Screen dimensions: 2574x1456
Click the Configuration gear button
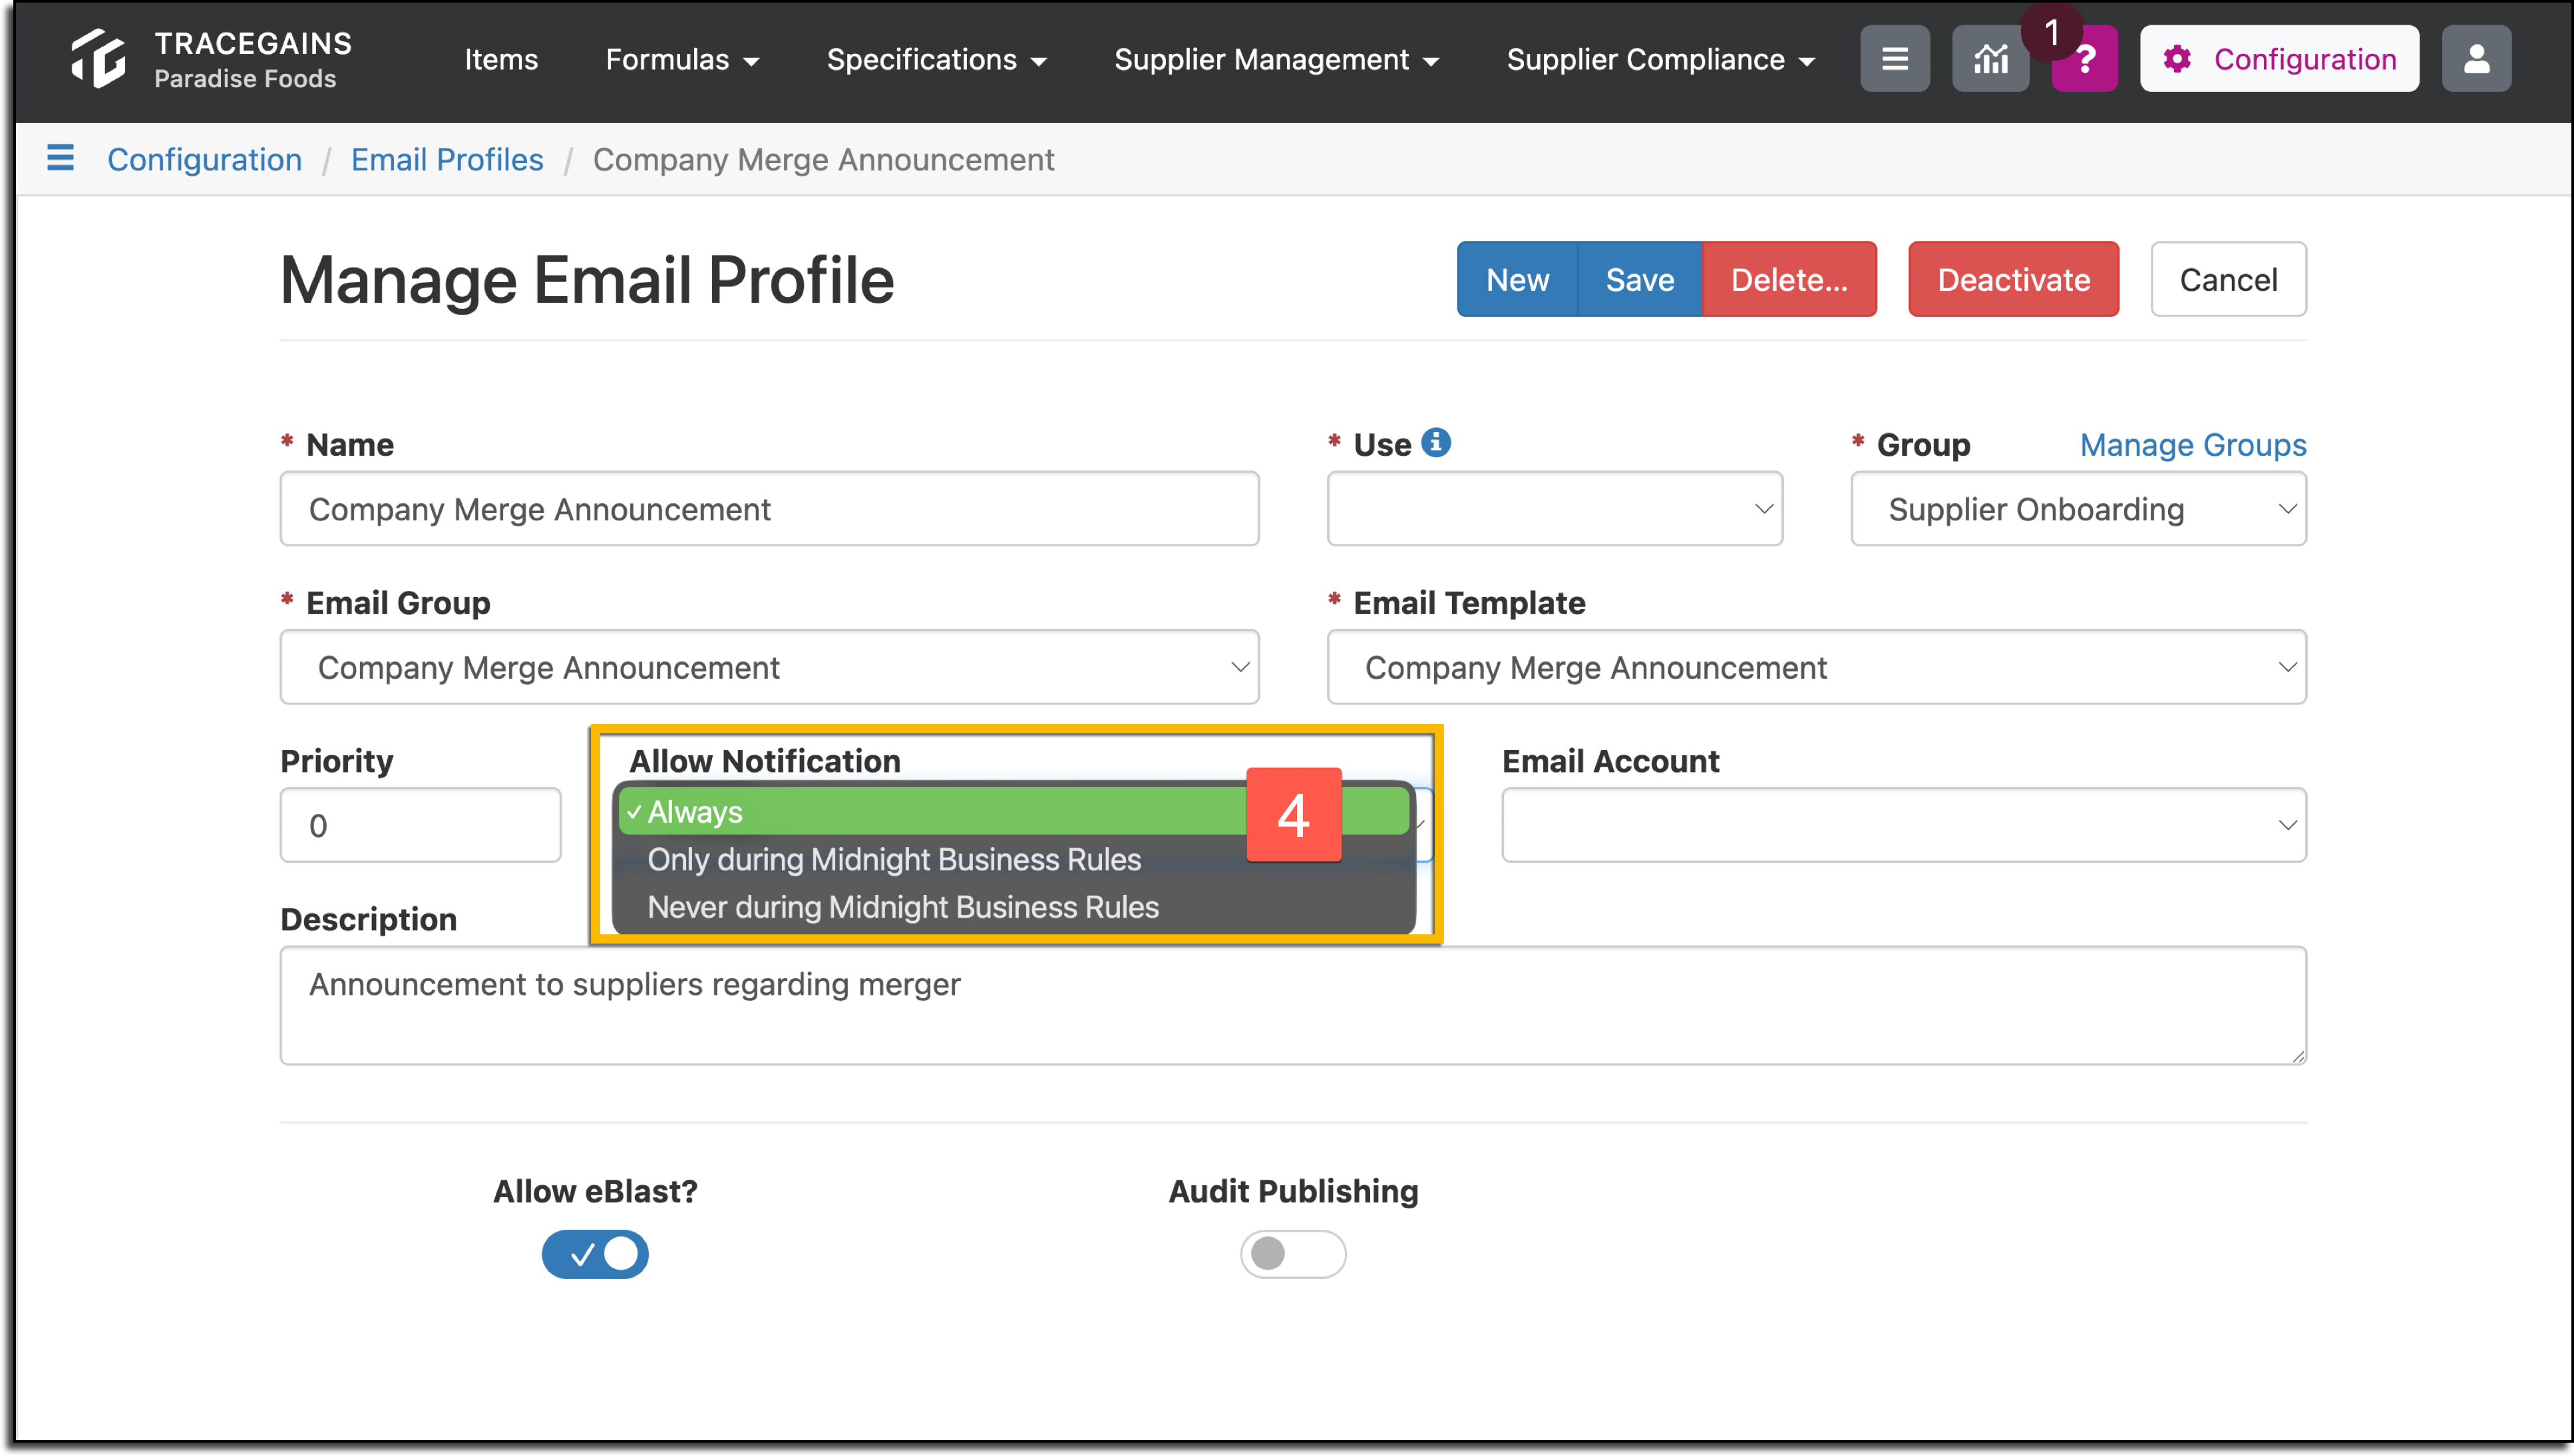[2279, 59]
